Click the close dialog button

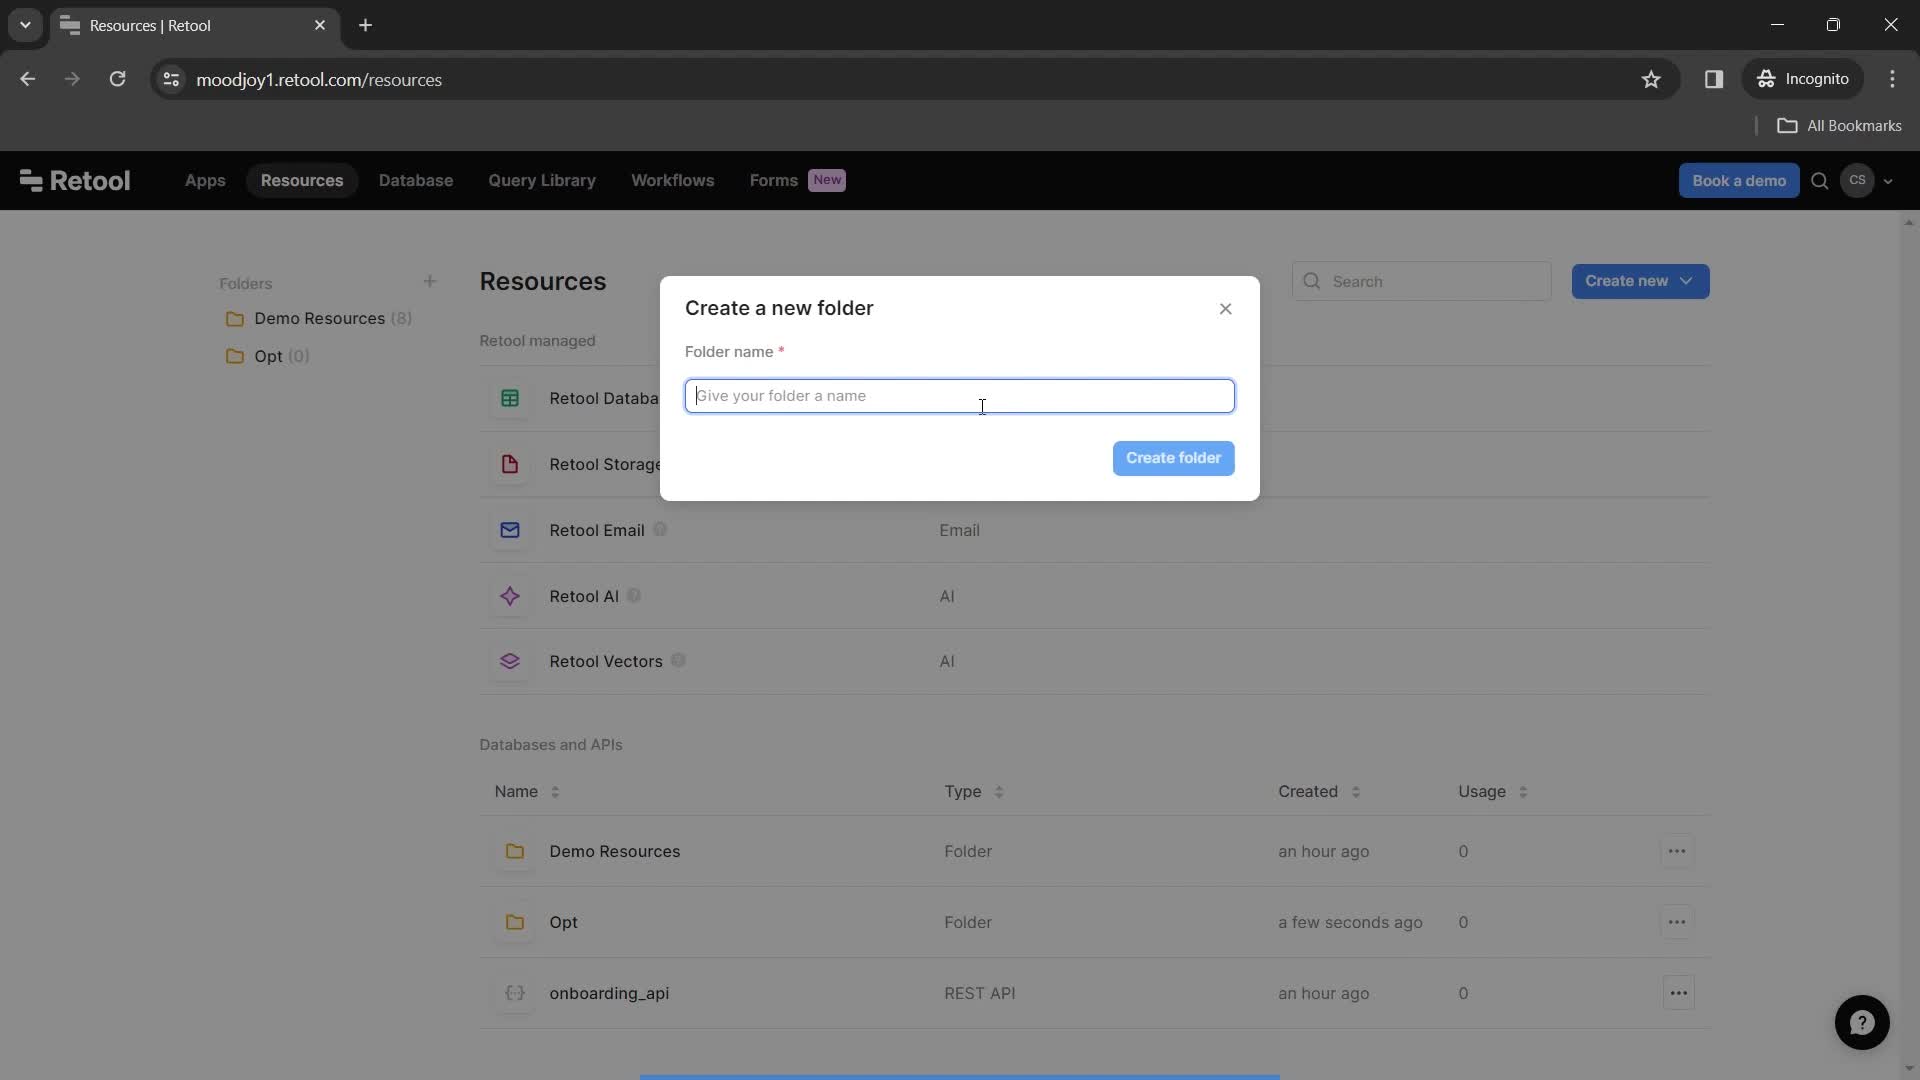point(1225,309)
